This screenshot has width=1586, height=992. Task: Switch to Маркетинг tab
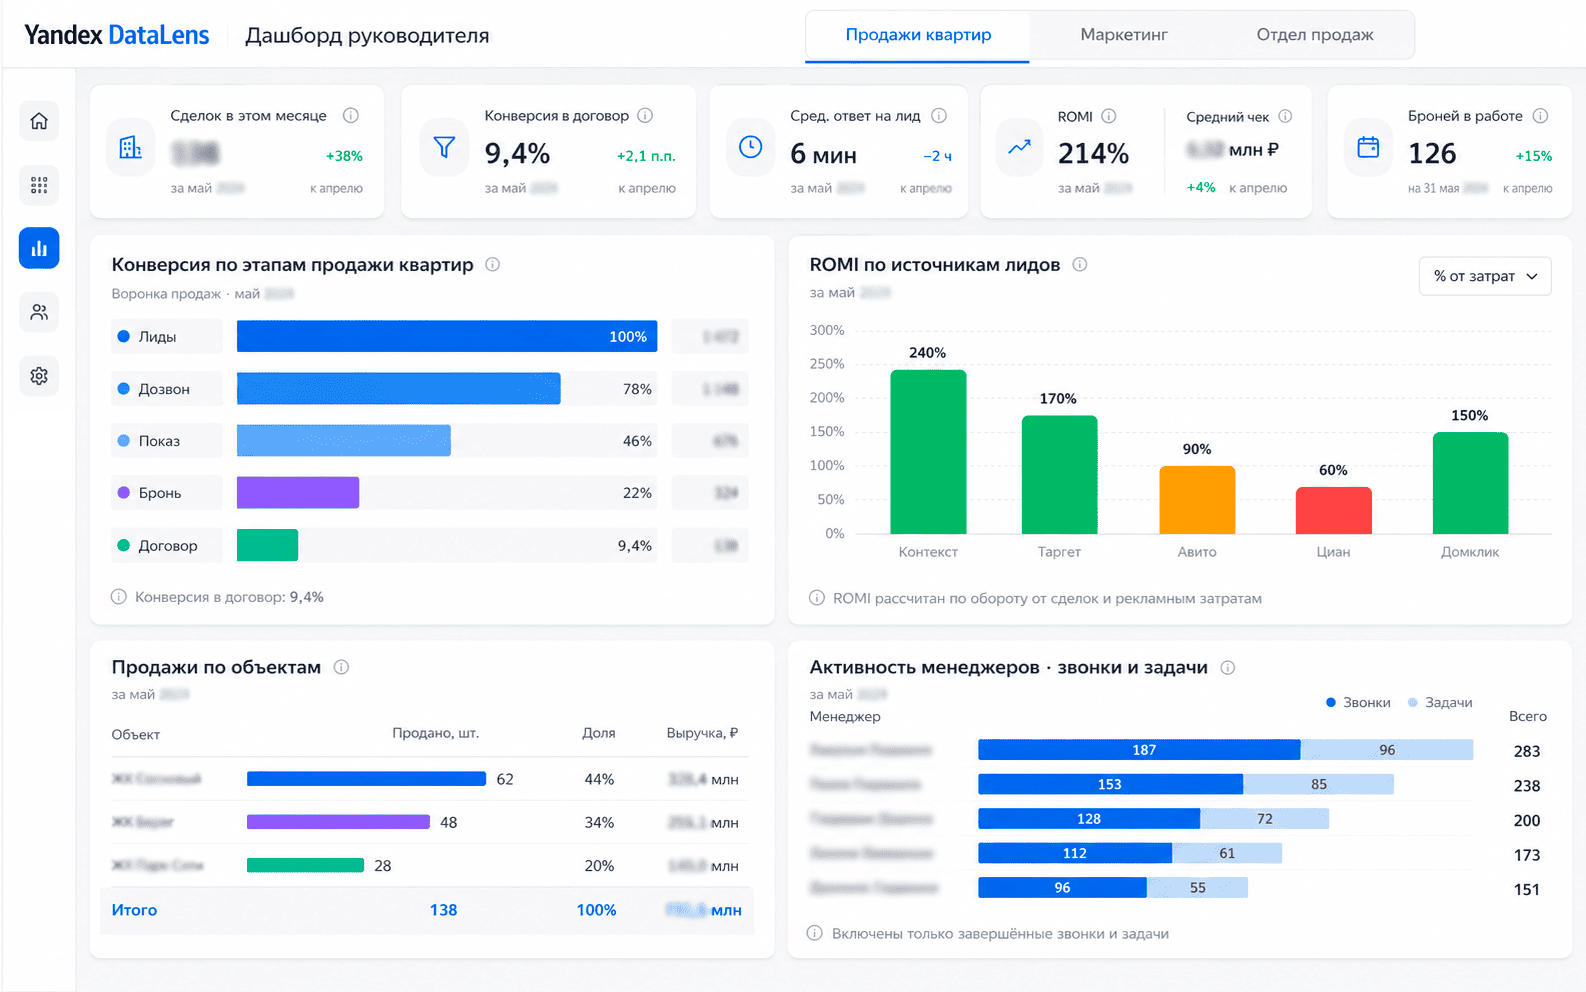tap(1124, 35)
